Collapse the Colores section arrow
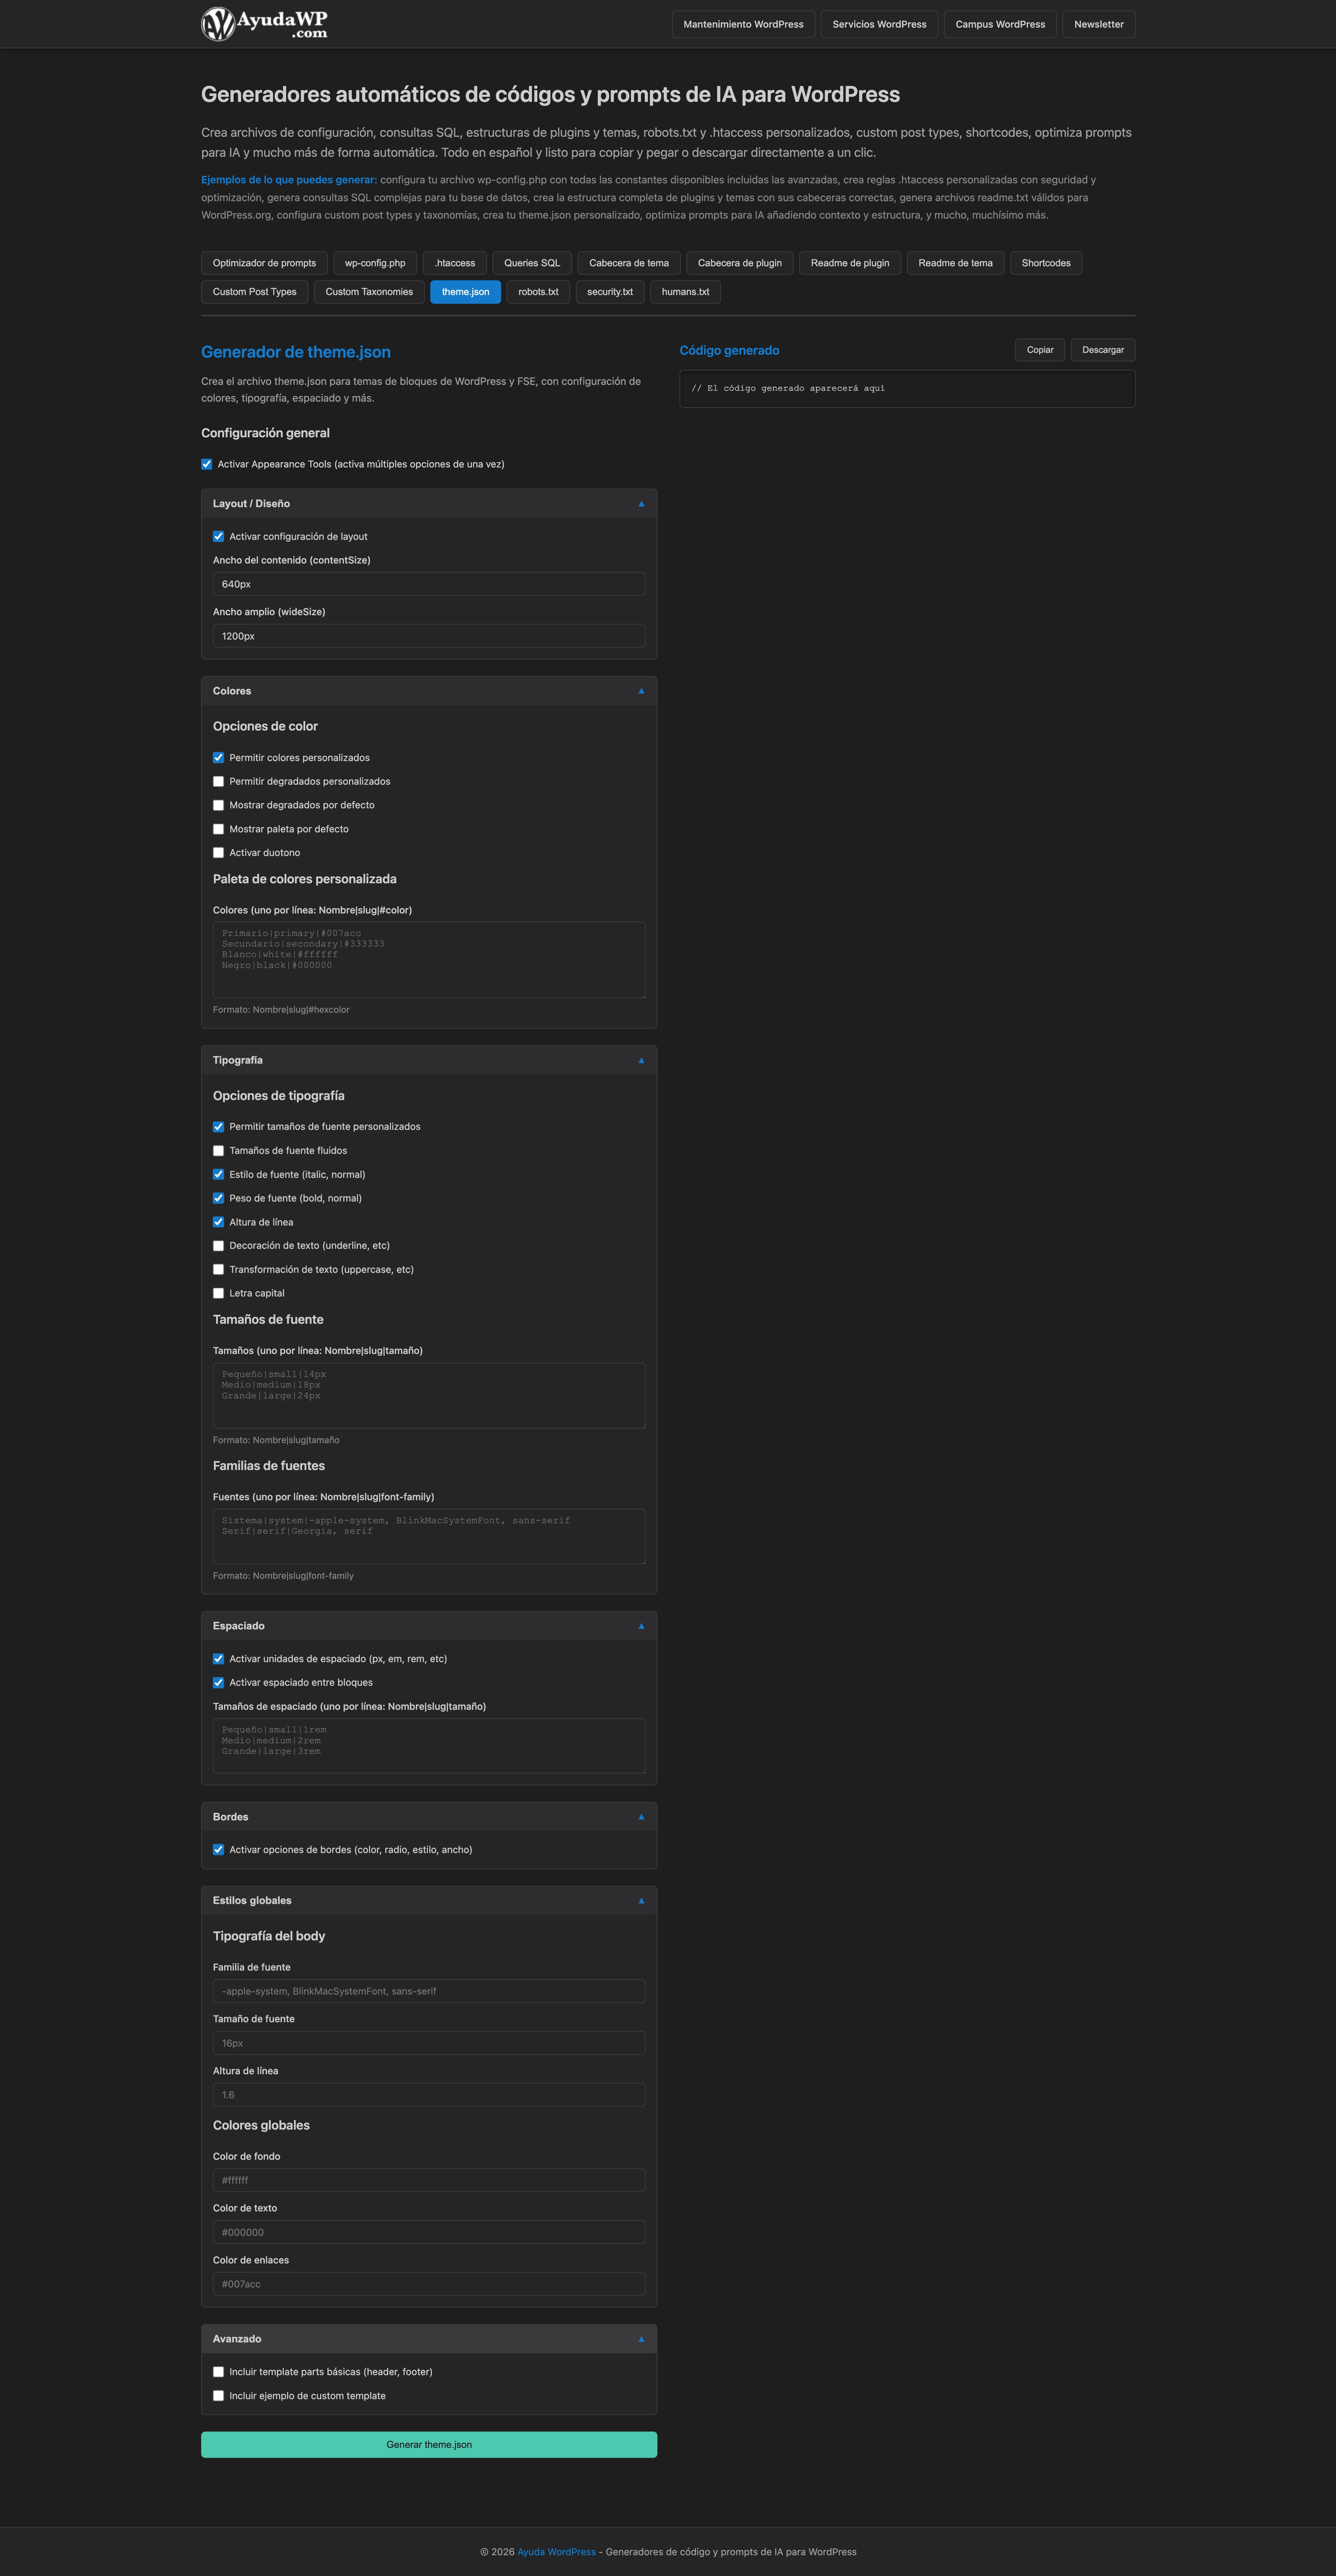The image size is (1336, 2576). tap(641, 691)
